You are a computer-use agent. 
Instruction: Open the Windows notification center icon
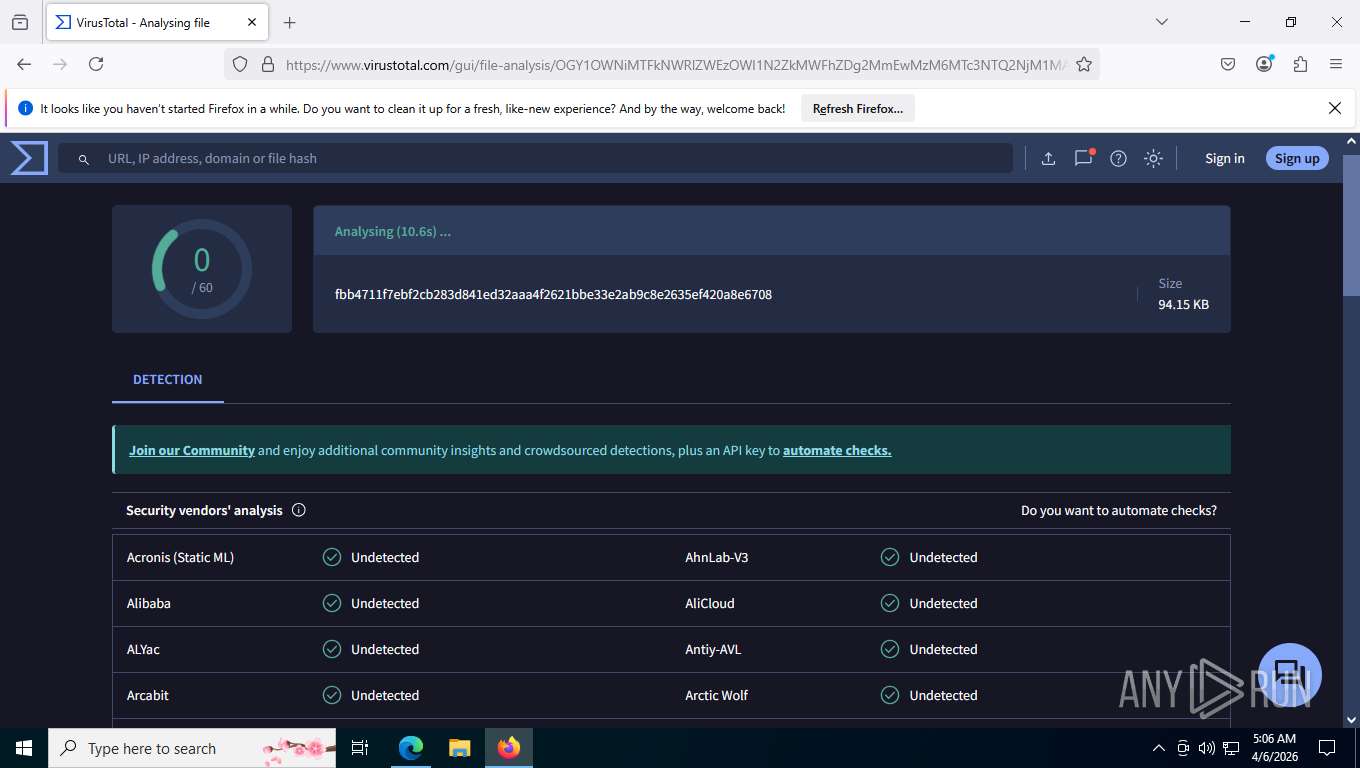(x=1327, y=748)
